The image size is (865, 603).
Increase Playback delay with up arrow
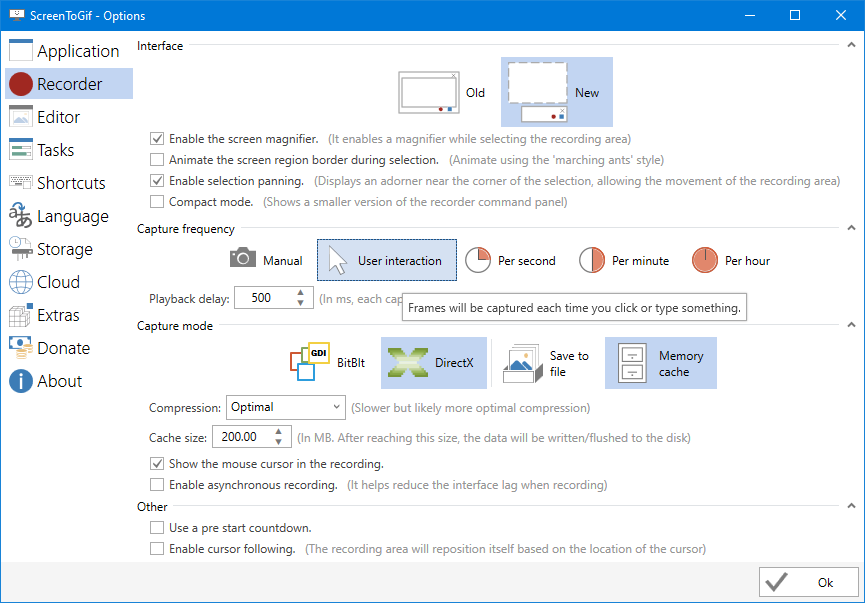[300, 292]
